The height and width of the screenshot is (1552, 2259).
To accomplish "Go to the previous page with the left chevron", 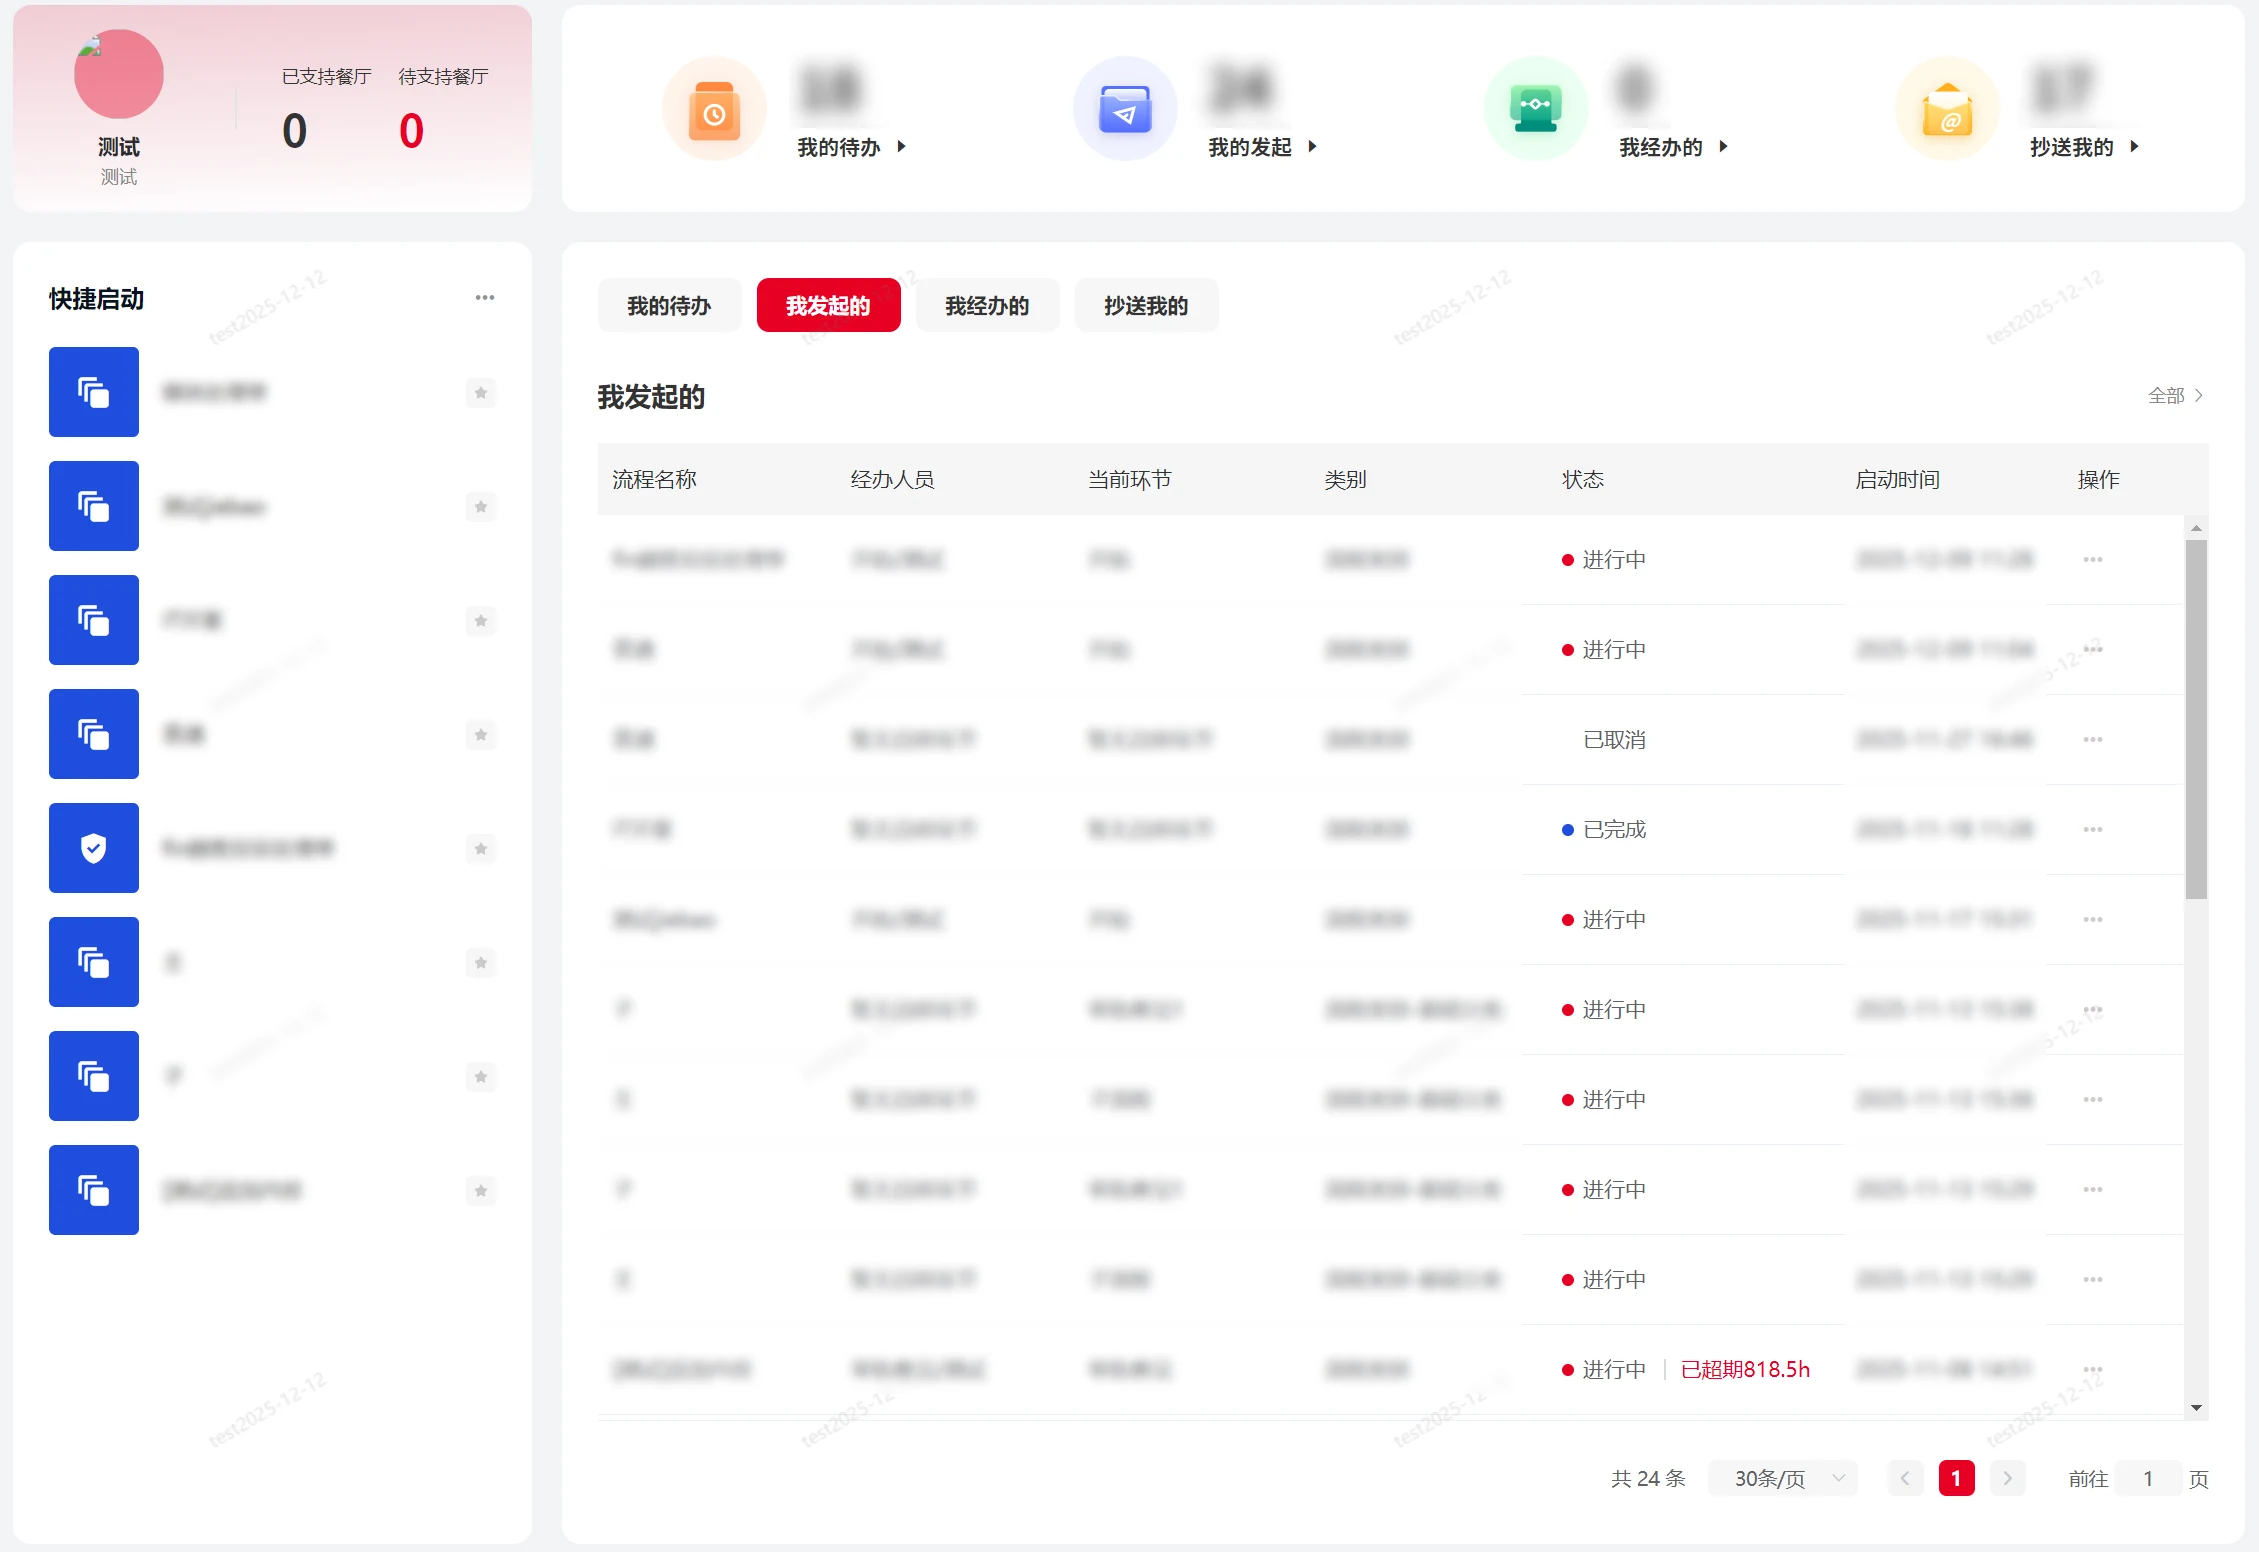I will click(1905, 1479).
